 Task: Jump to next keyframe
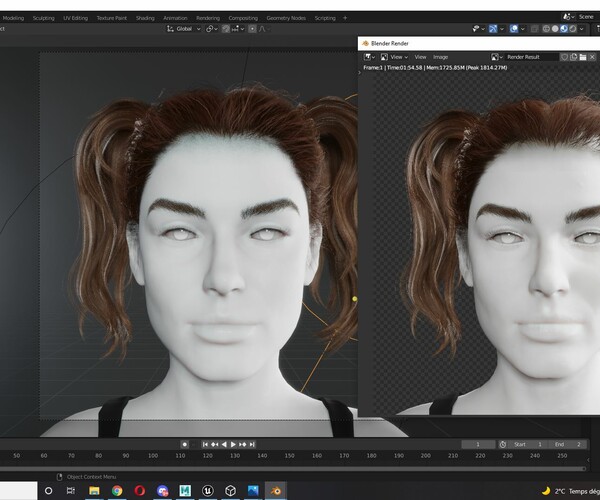(x=243, y=444)
